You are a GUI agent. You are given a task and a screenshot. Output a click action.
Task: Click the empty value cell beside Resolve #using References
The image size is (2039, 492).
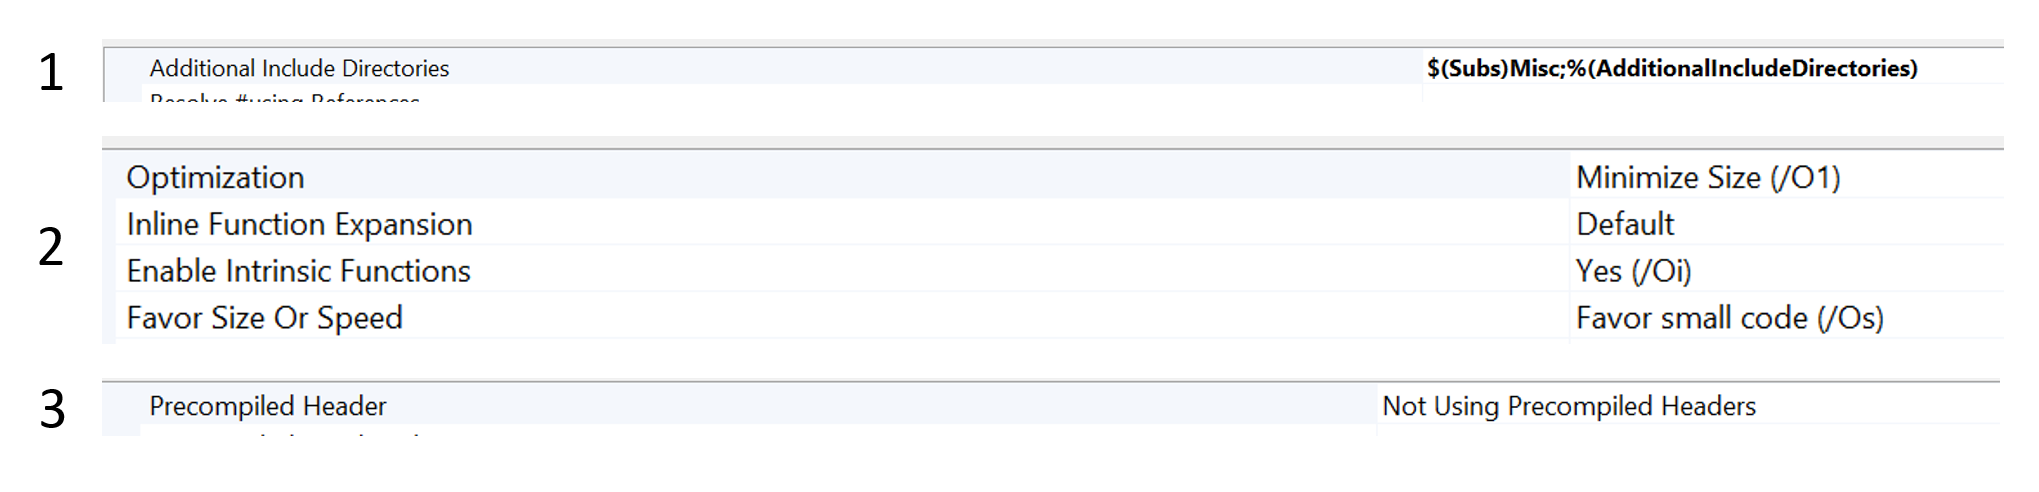point(1712,93)
